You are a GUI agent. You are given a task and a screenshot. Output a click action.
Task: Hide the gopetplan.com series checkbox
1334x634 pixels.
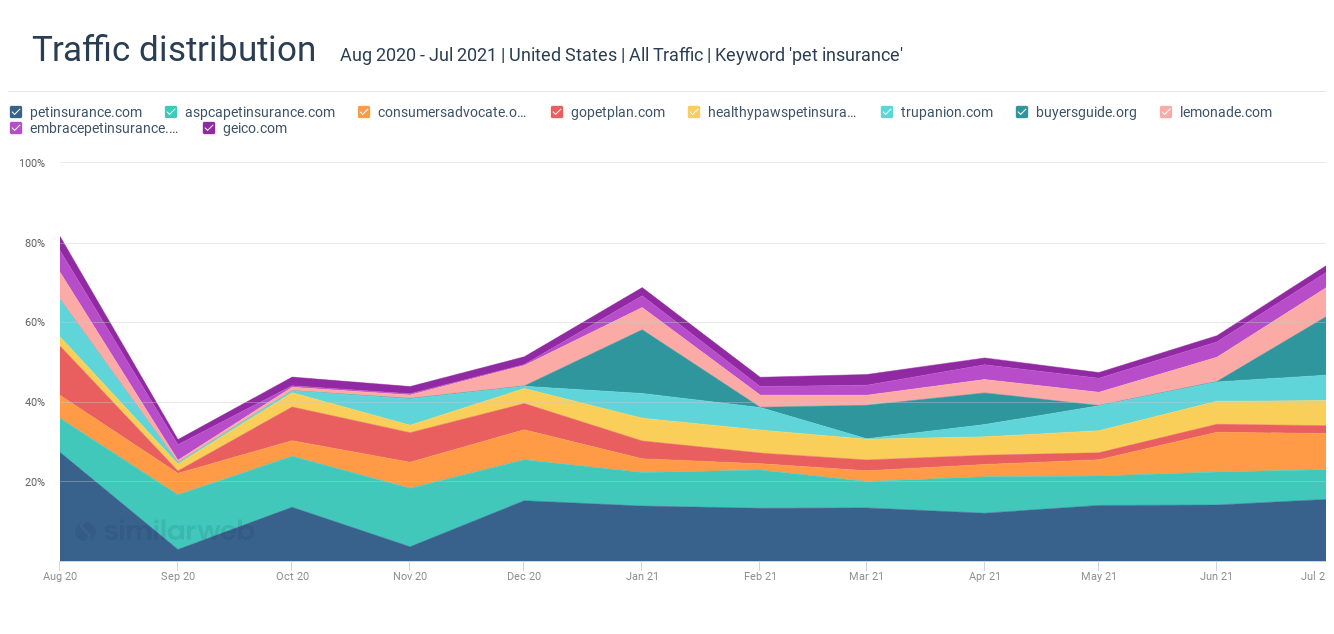[x=557, y=112]
